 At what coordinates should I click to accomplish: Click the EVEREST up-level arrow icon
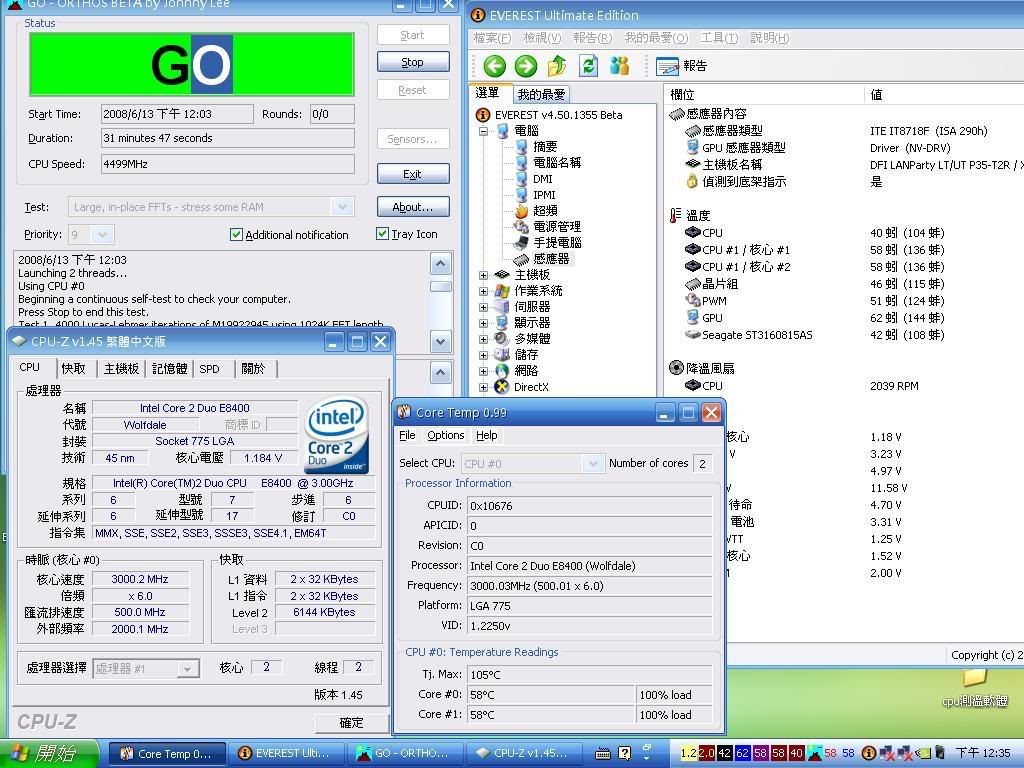(557, 66)
